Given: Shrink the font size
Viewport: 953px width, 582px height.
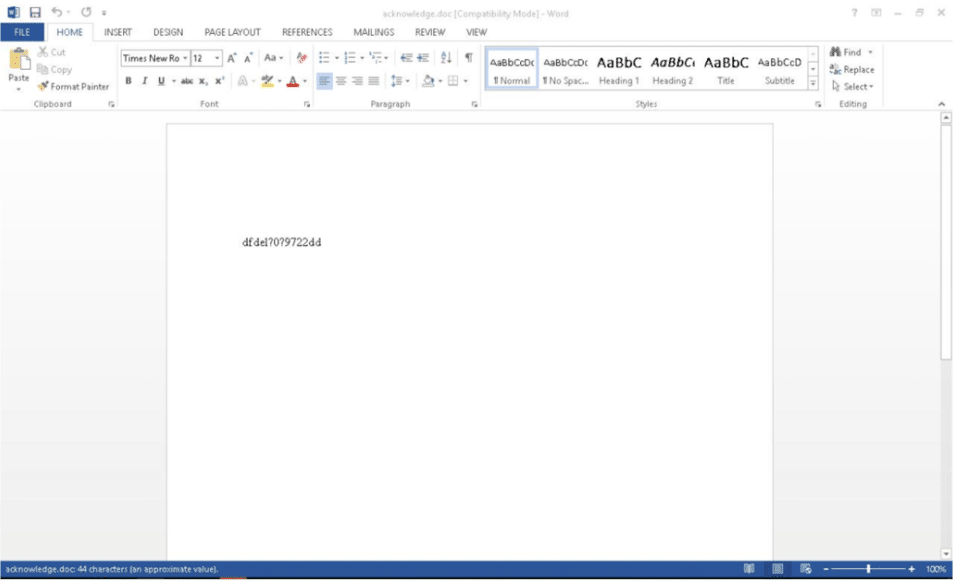Looking at the screenshot, I should [x=248, y=58].
